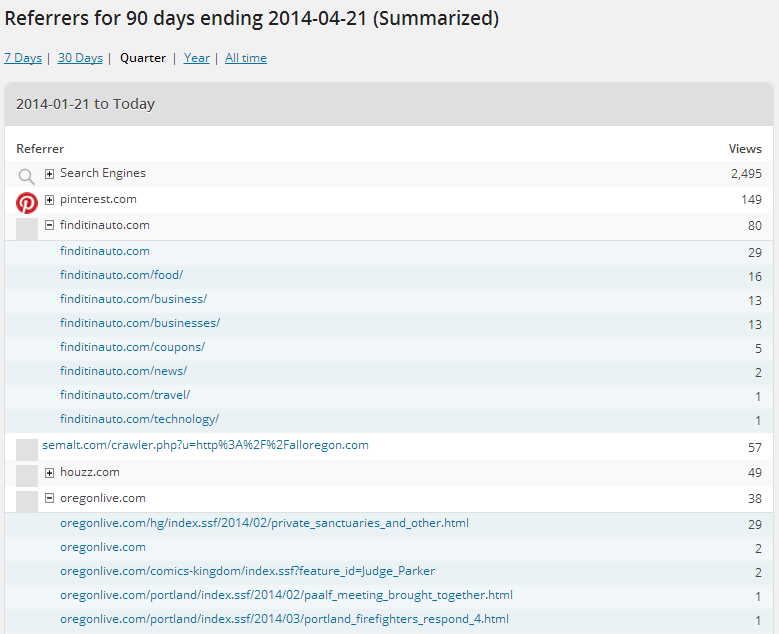Click the Search Engines label
The image size is (779, 634).
coord(103,173)
